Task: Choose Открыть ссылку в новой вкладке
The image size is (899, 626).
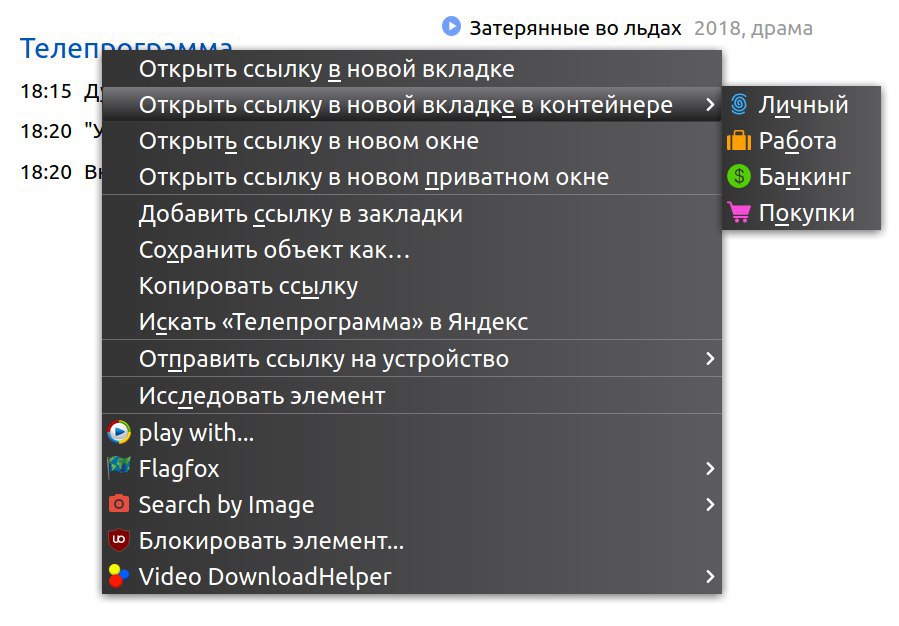Action: tap(412, 69)
